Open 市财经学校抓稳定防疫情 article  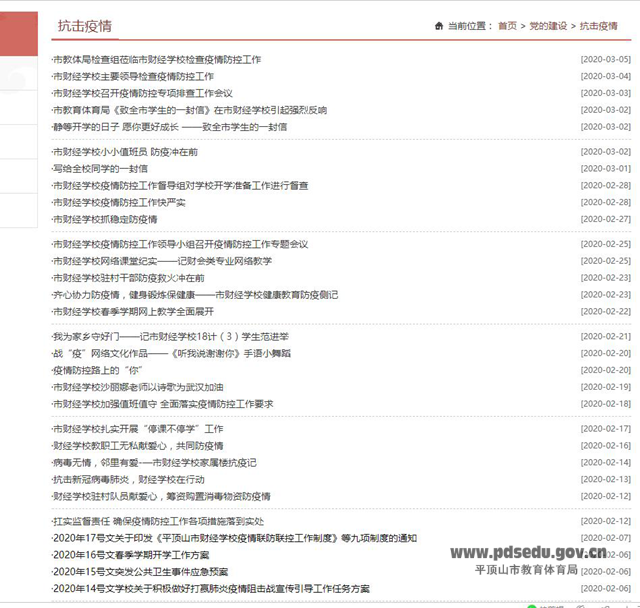105,219
